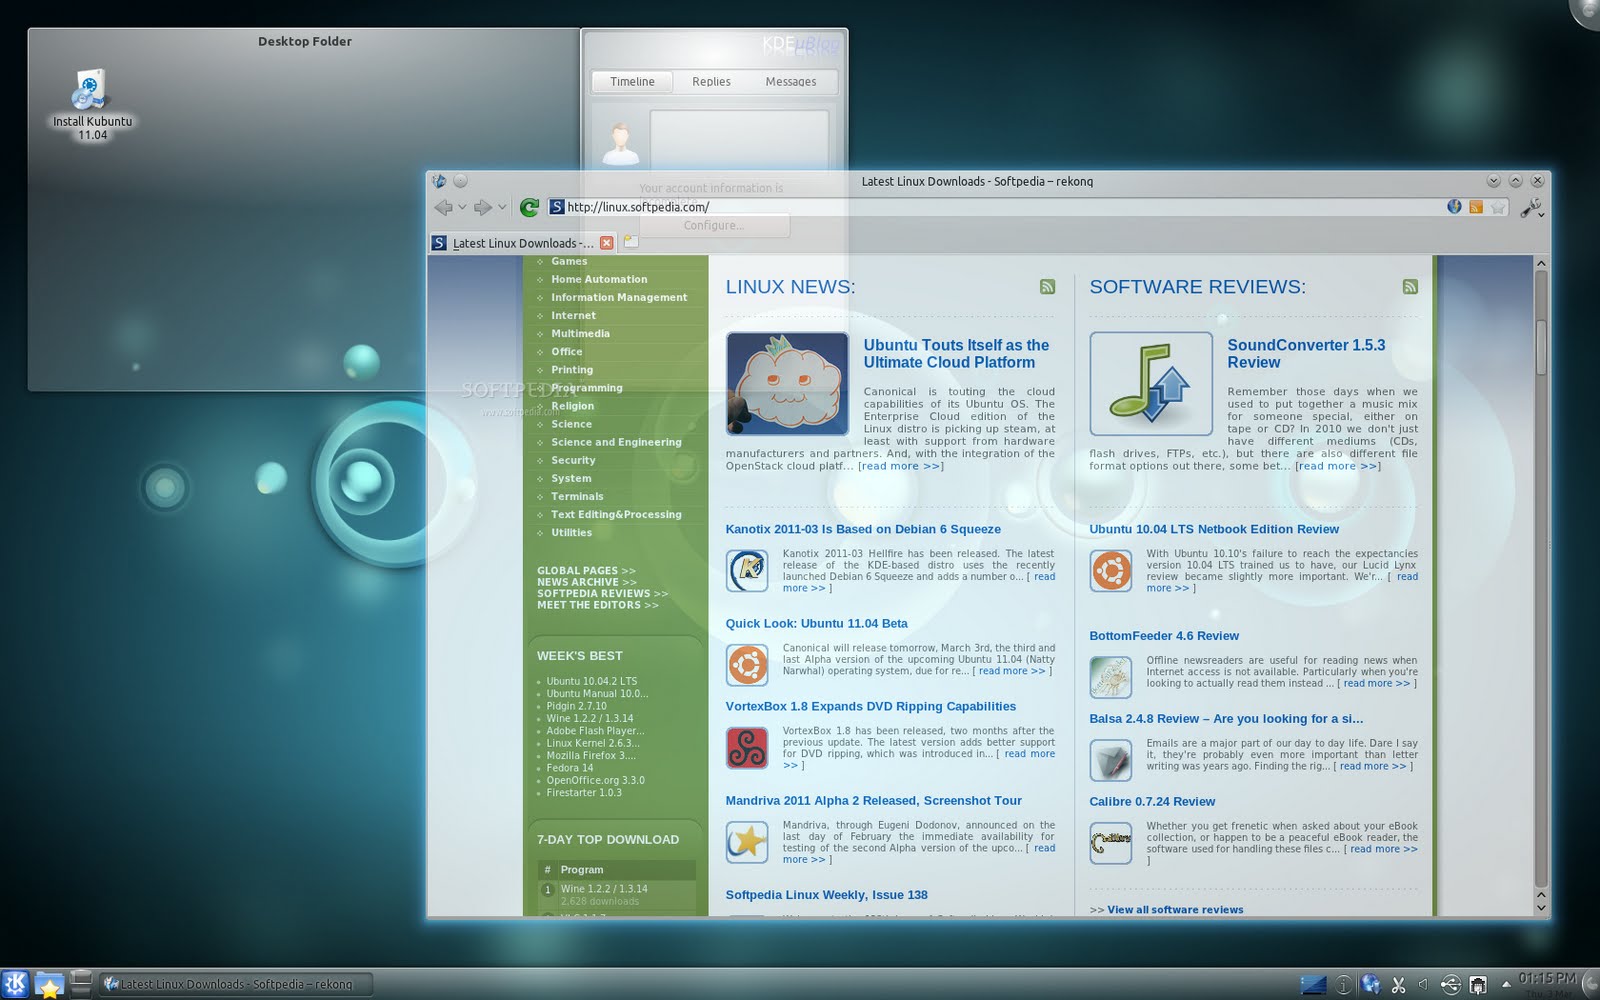This screenshot has width=1600, height=1000.
Task: Open the volume speaker tray icon
Action: click(1423, 985)
